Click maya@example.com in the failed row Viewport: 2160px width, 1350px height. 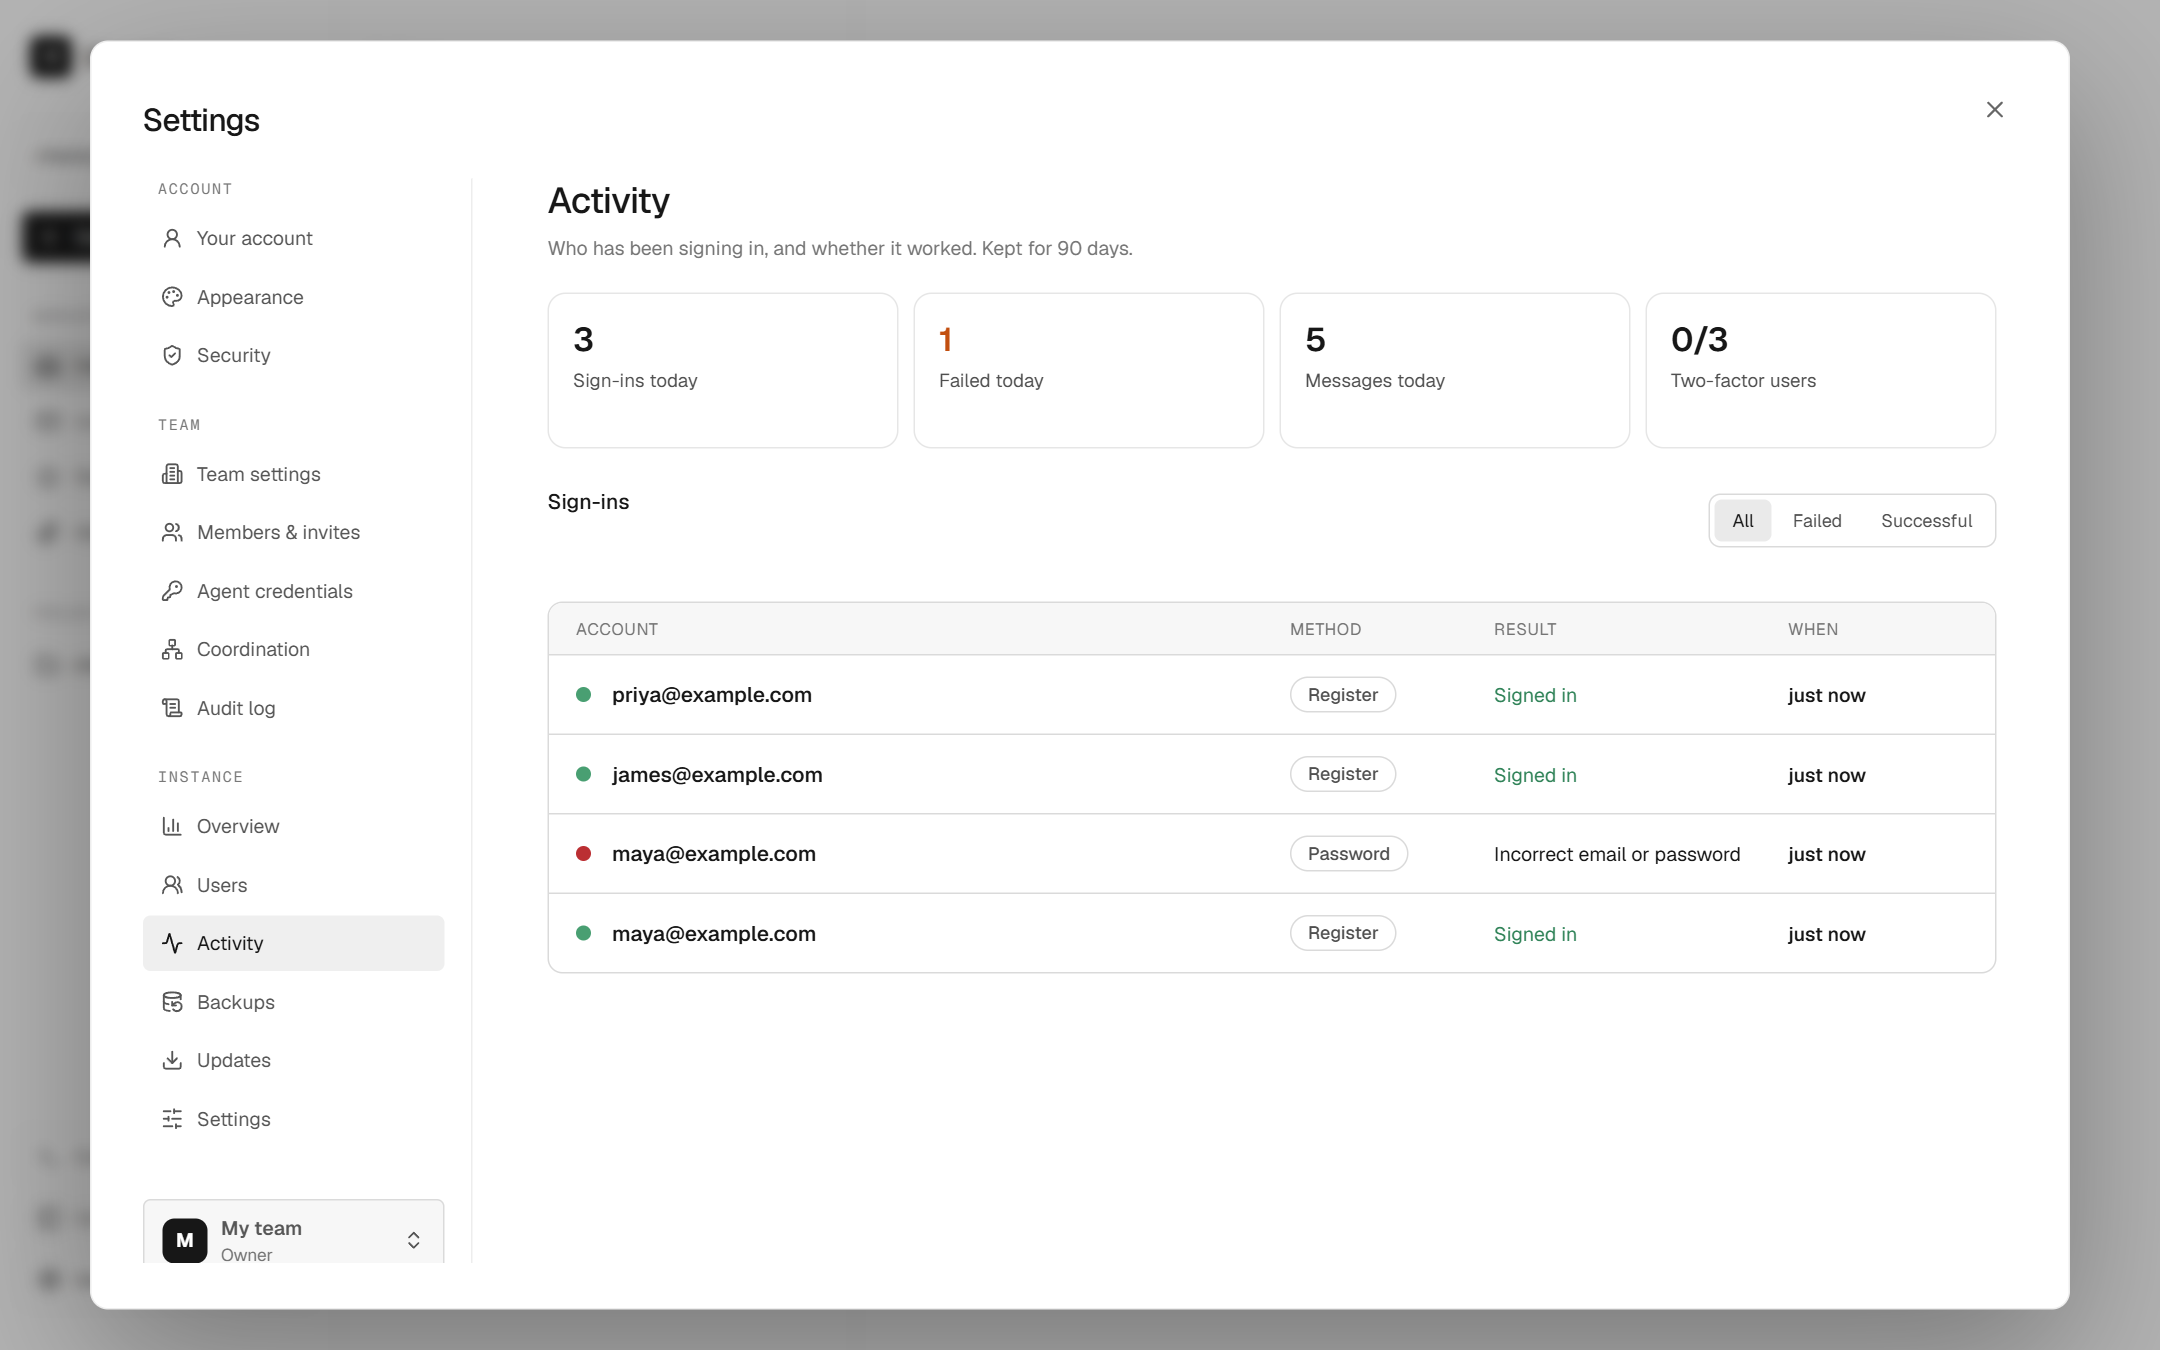pyautogui.click(x=714, y=854)
